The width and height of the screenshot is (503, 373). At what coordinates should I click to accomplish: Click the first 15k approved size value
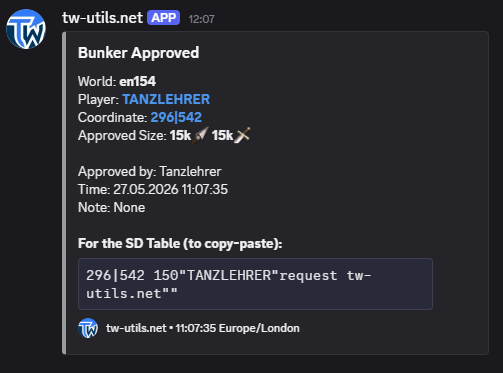(180, 135)
